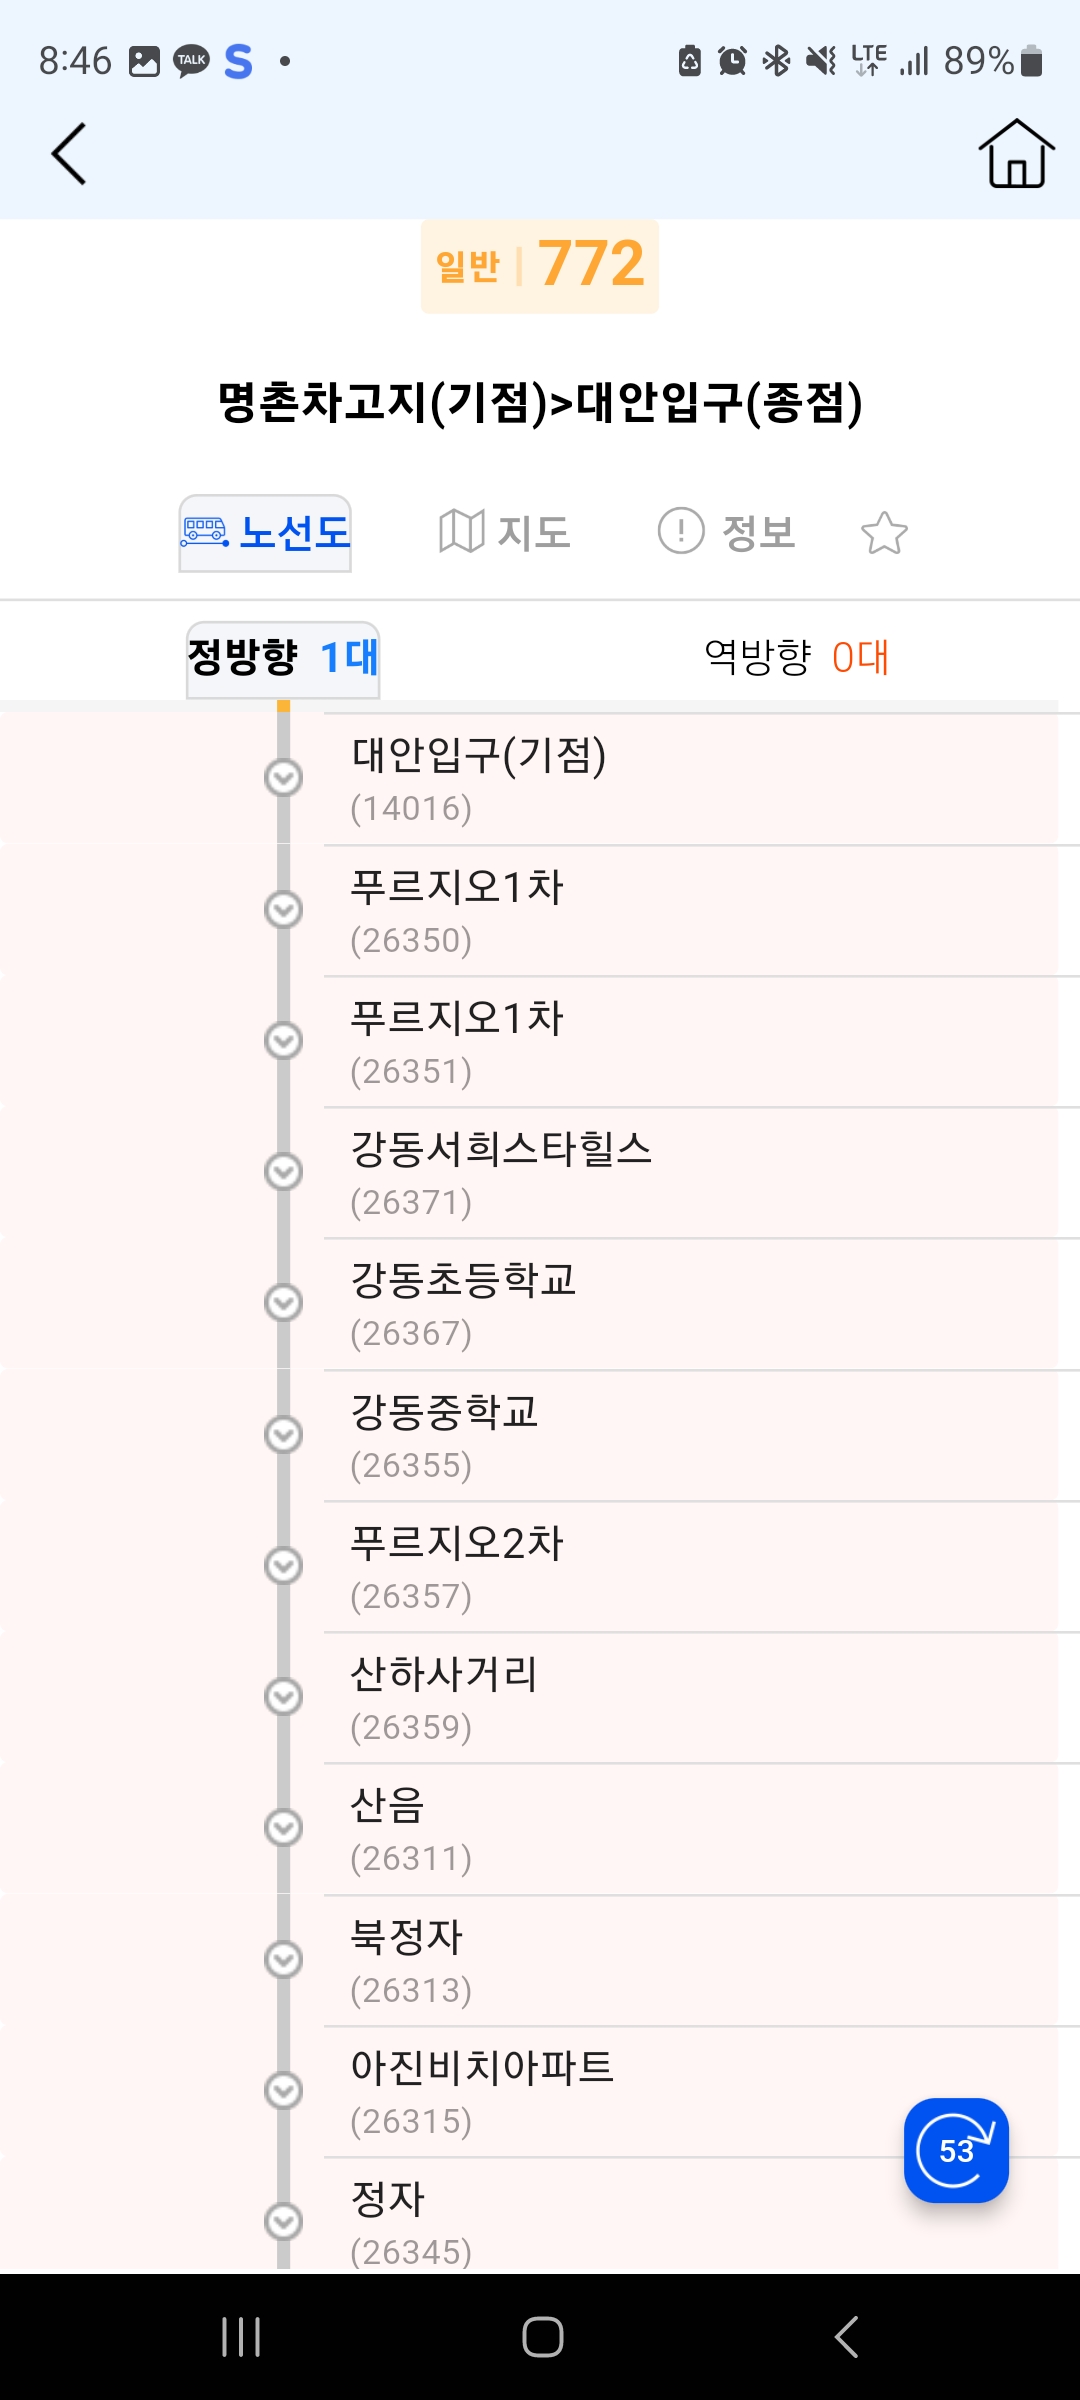Expand the 대안입구(기점) stop chevron

click(284, 777)
